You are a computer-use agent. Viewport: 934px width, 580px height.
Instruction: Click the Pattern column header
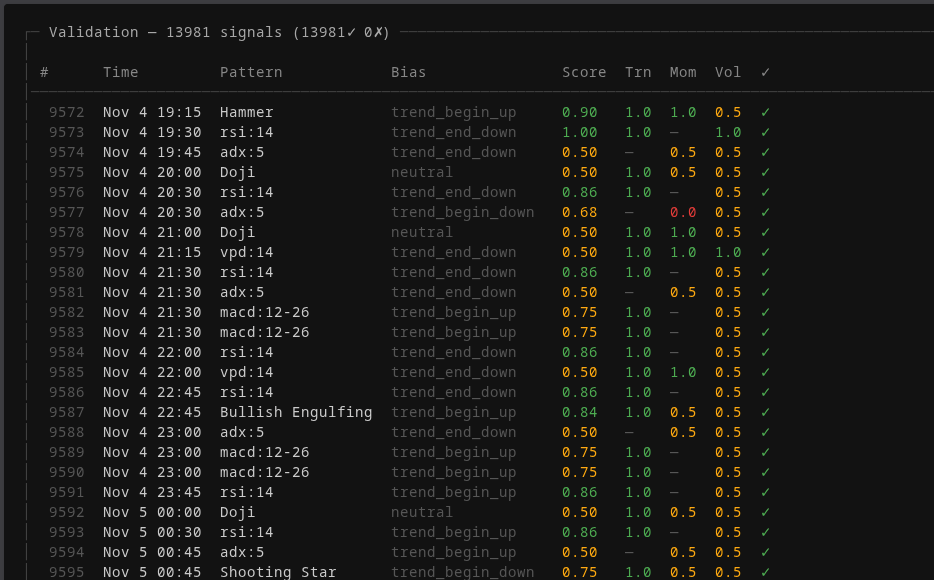coord(251,72)
